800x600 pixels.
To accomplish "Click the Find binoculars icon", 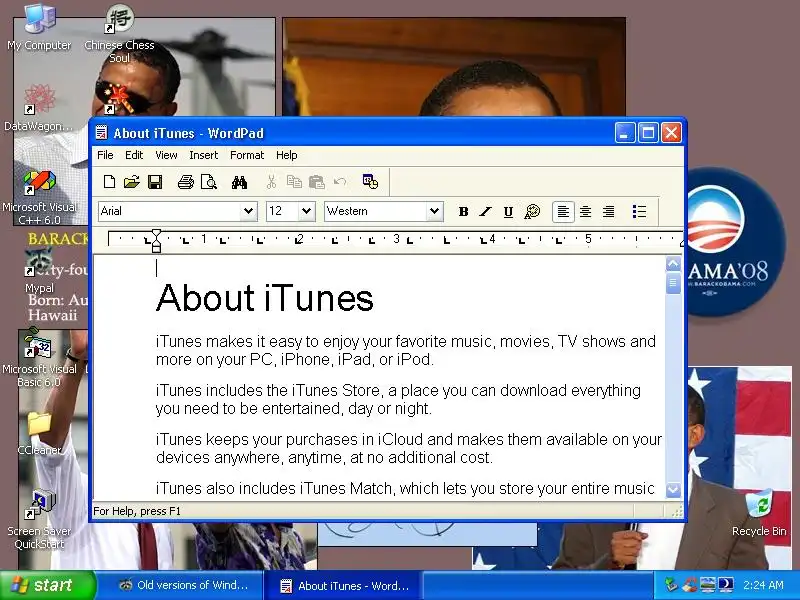I will click(239, 182).
